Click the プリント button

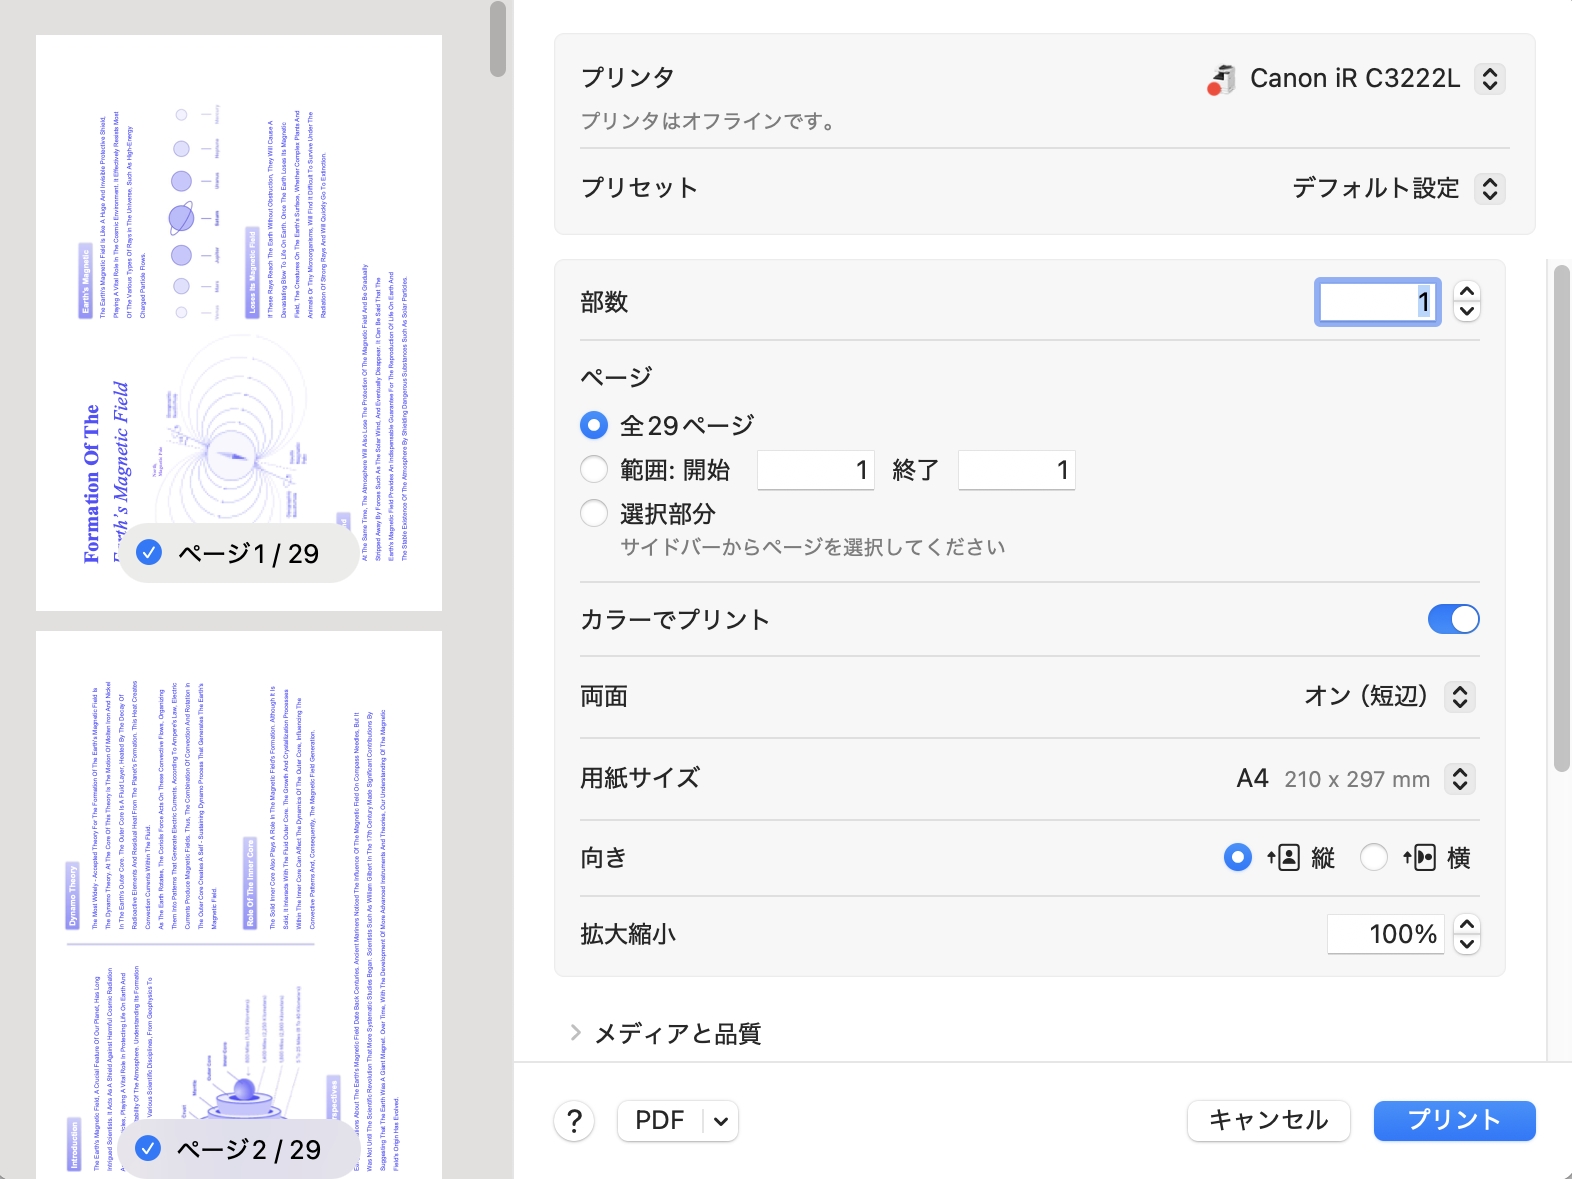[1454, 1121]
